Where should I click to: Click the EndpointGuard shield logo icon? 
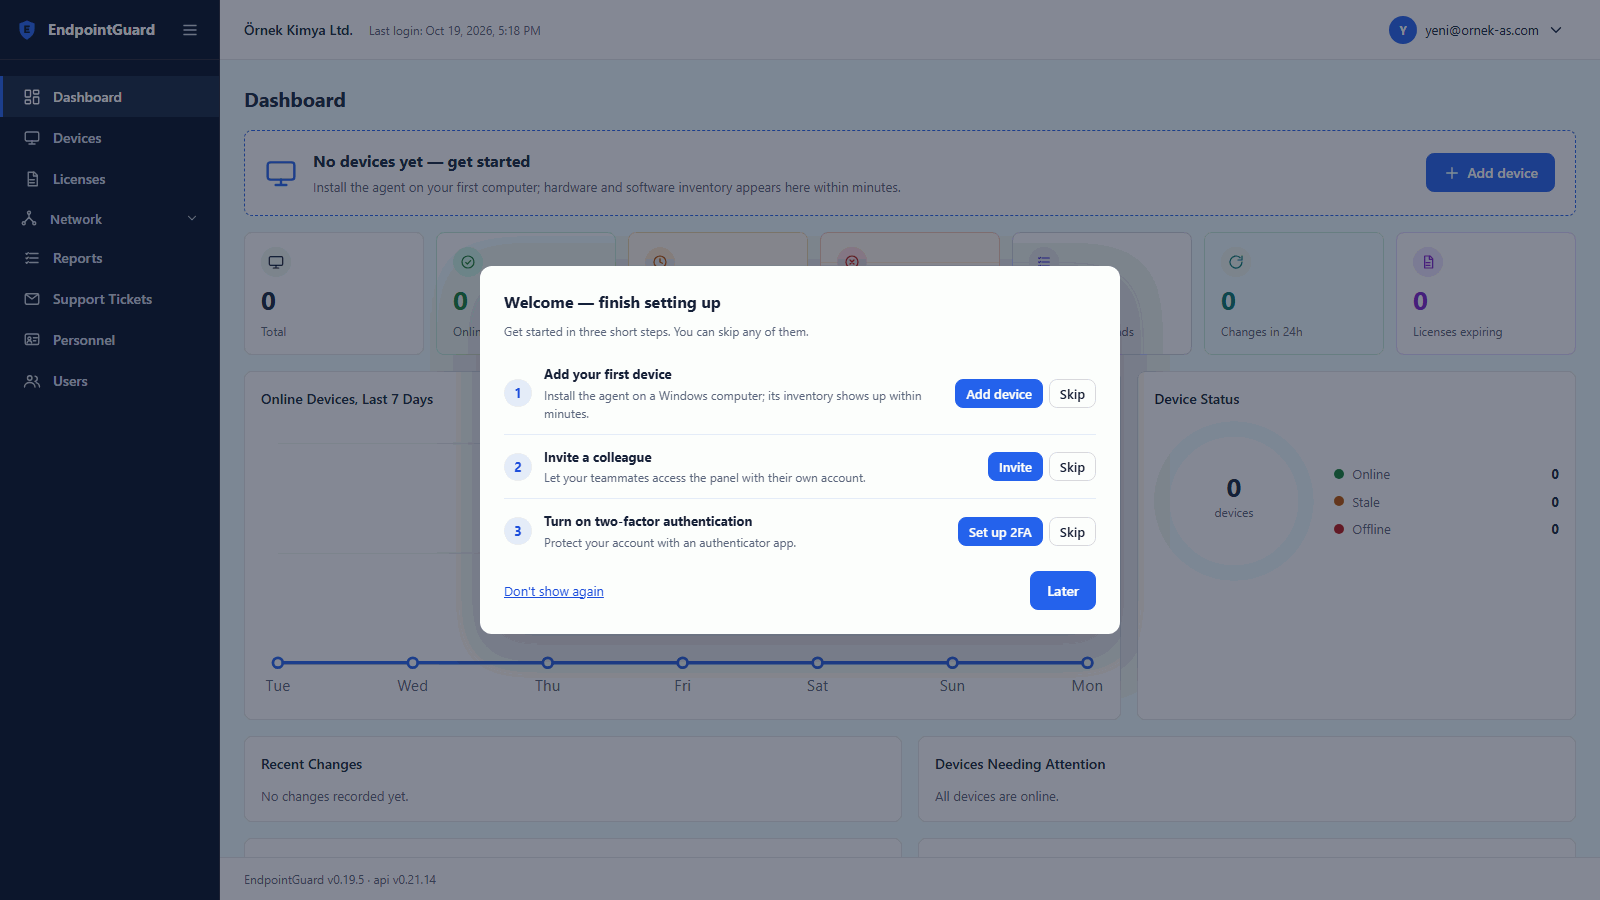coord(27,30)
